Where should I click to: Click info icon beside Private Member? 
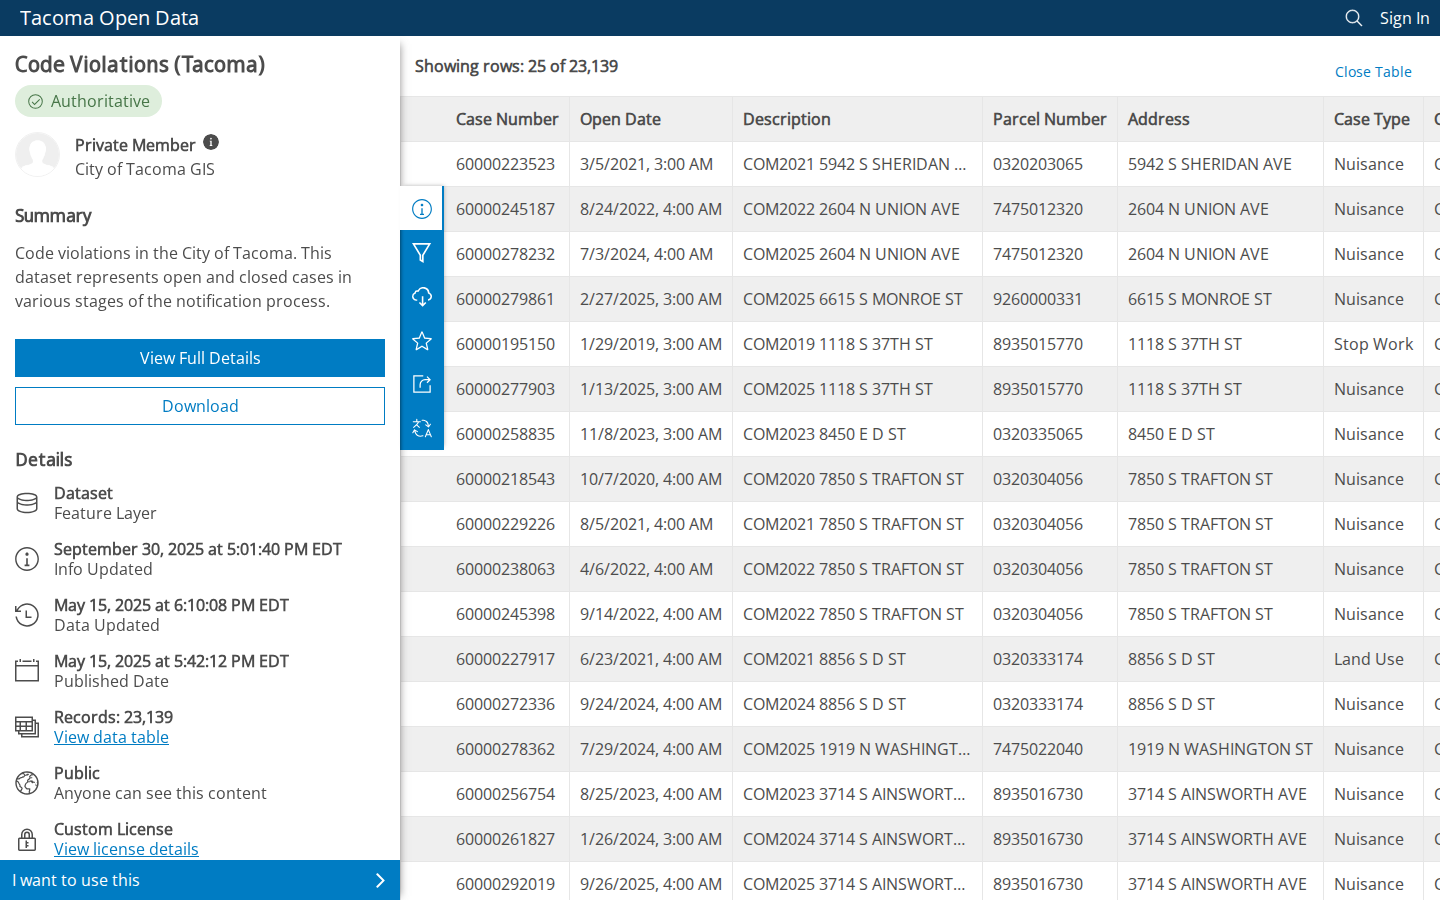(211, 143)
